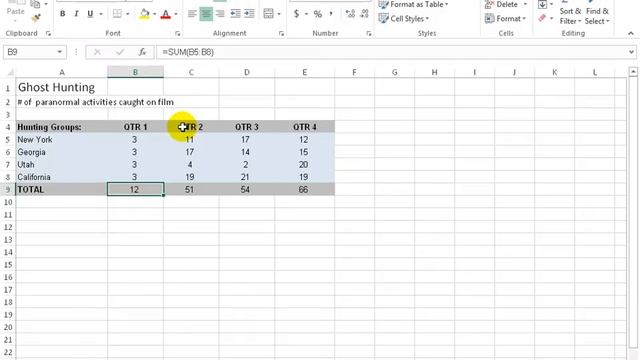
Task: Open Copy dropdown arrow
Action: point(46,4)
